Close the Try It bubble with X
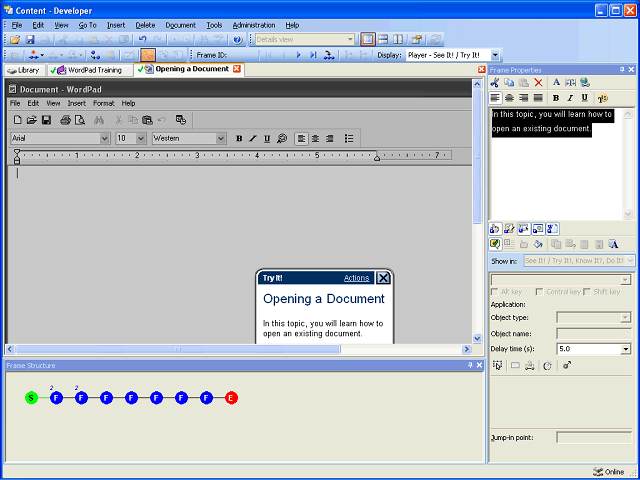 coord(383,278)
